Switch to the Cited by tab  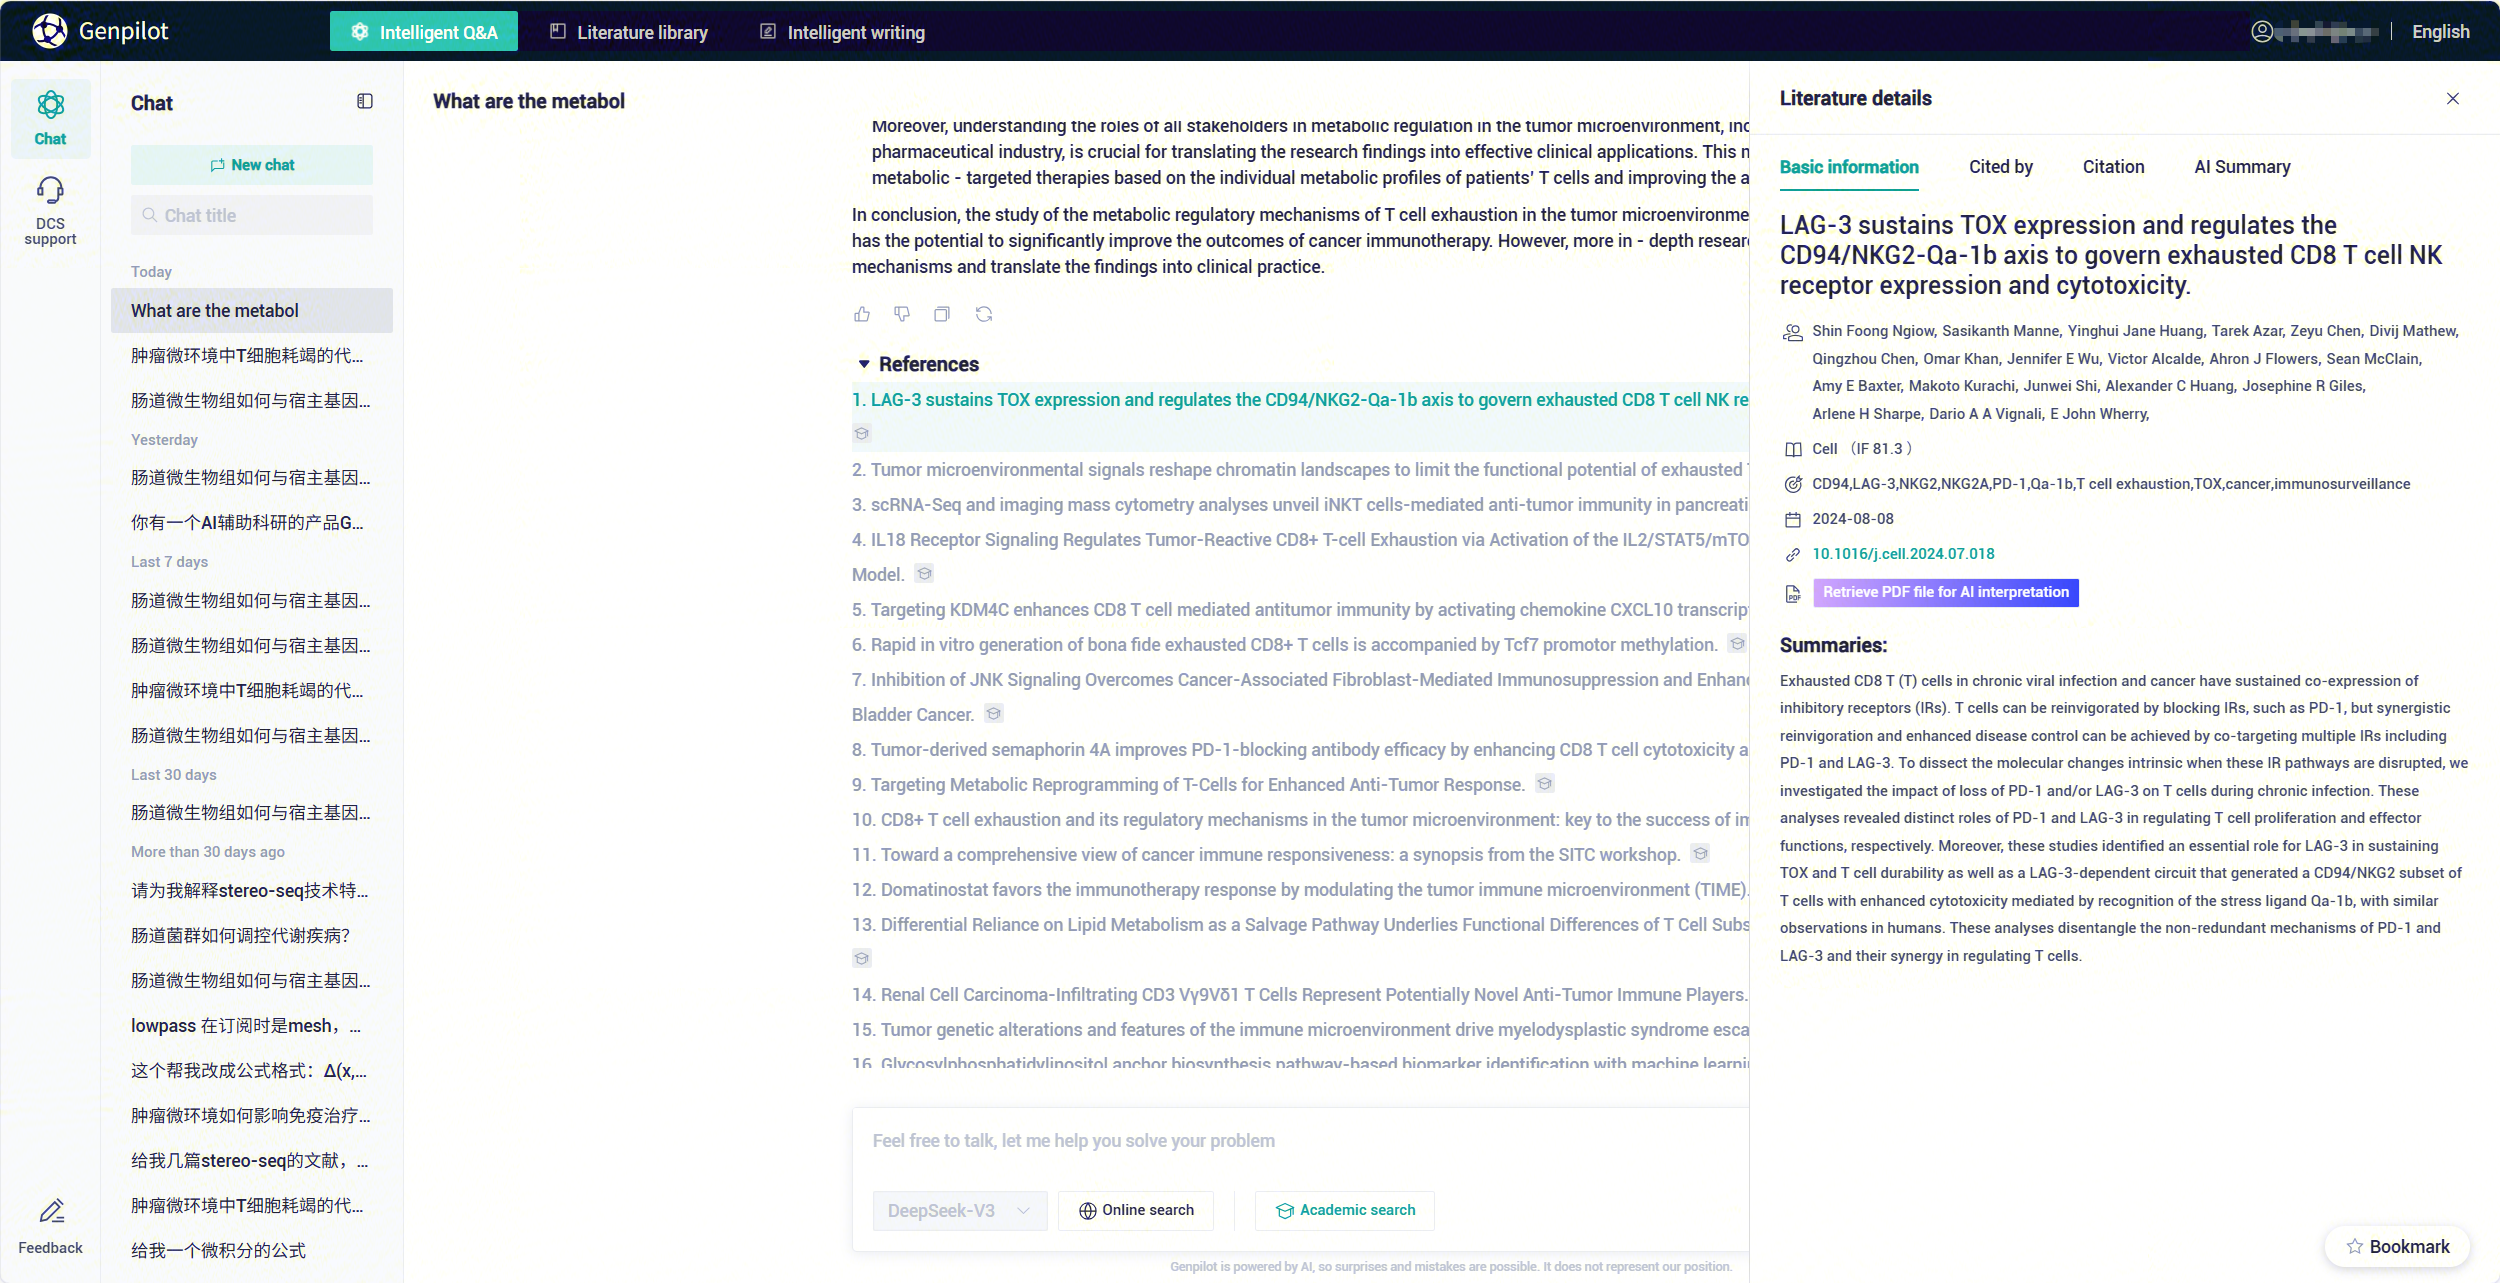click(x=2000, y=167)
